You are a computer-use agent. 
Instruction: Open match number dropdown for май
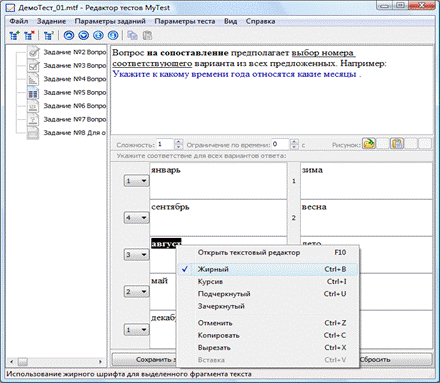pyautogui.click(x=136, y=292)
